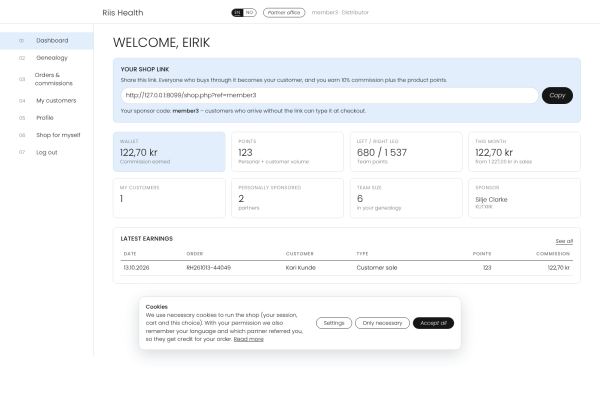
Task: Click the 122,70 kr commission cell
Action: coord(559,268)
